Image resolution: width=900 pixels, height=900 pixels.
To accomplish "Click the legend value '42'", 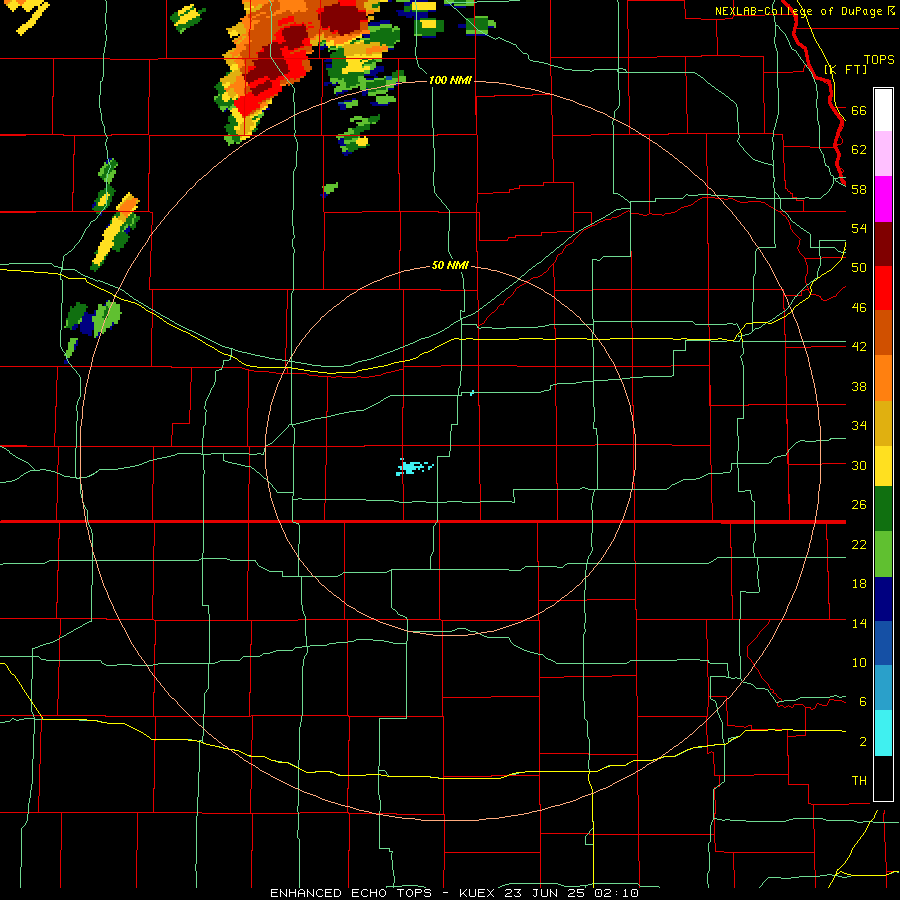I will click(859, 346).
